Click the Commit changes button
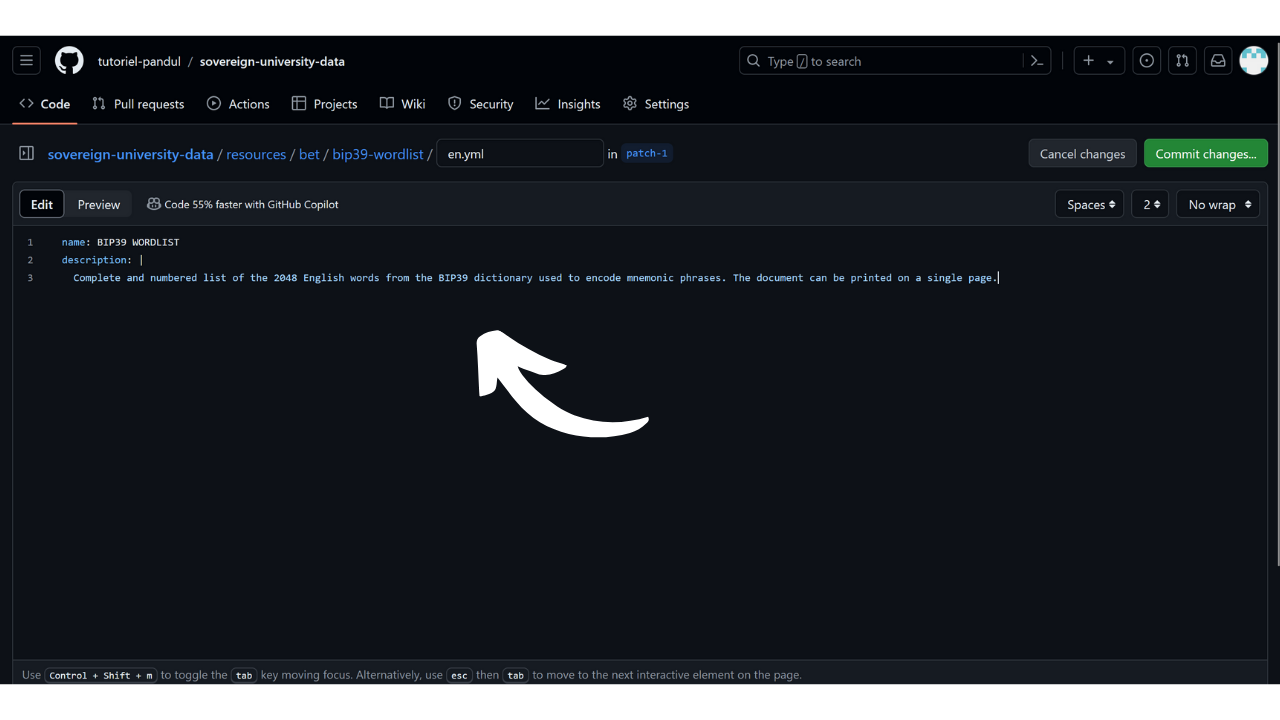1280x720 pixels. [x=1205, y=154]
